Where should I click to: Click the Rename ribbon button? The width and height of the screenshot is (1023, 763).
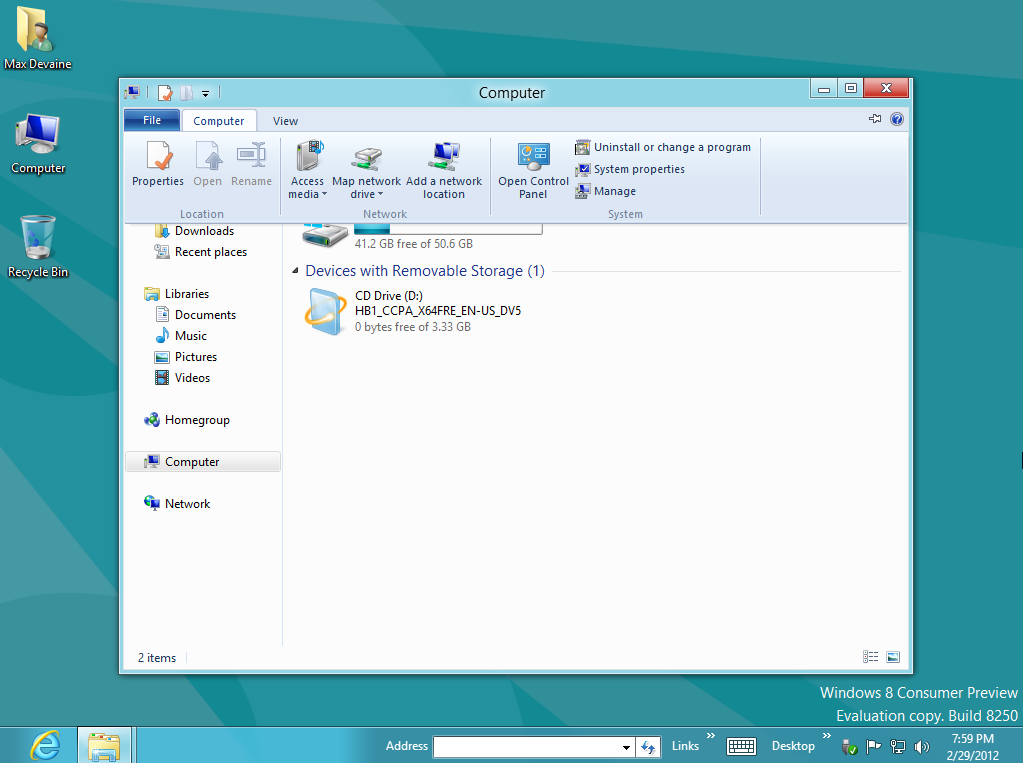pos(251,164)
